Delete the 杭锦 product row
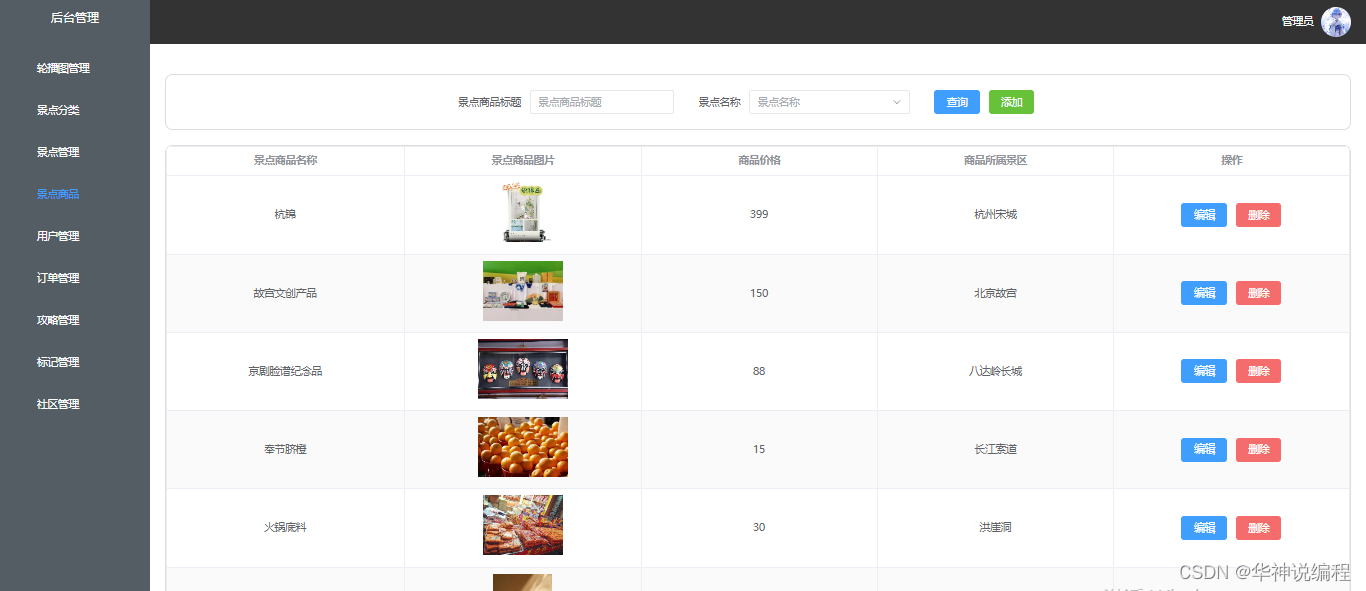 click(x=1258, y=215)
